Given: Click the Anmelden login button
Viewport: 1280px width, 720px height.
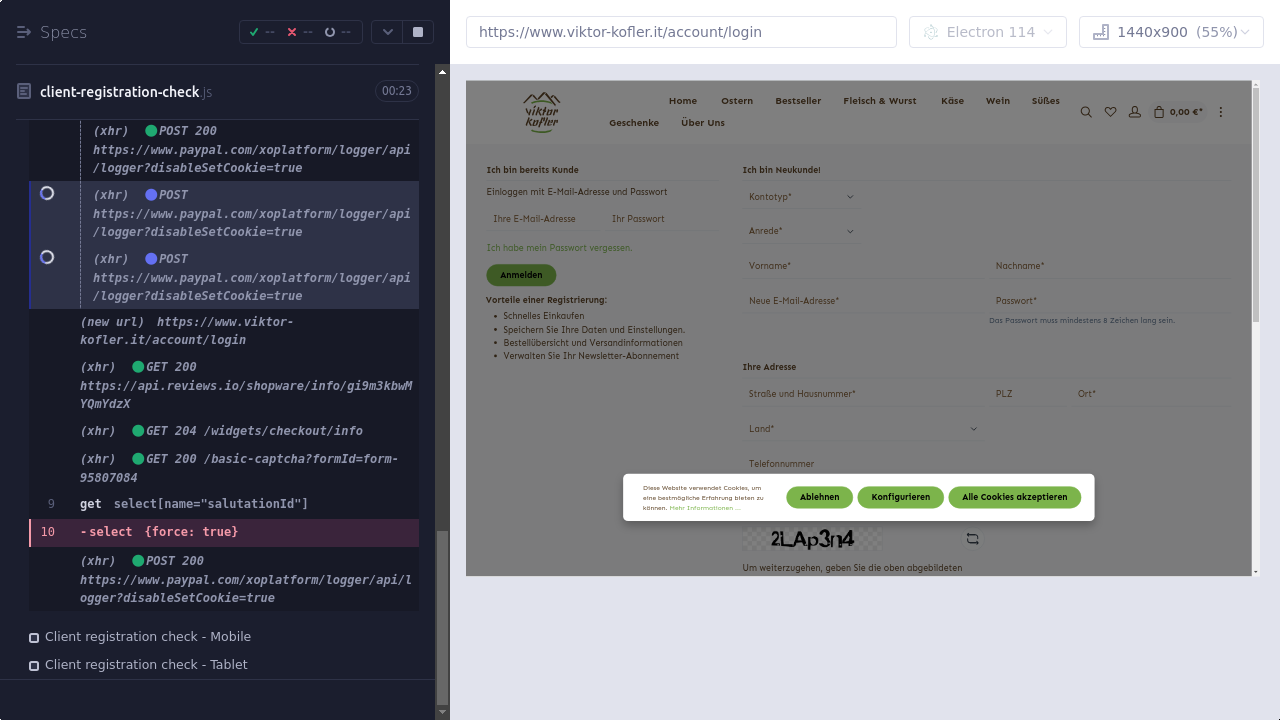Looking at the screenshot, I should click(x=521, y=275).
